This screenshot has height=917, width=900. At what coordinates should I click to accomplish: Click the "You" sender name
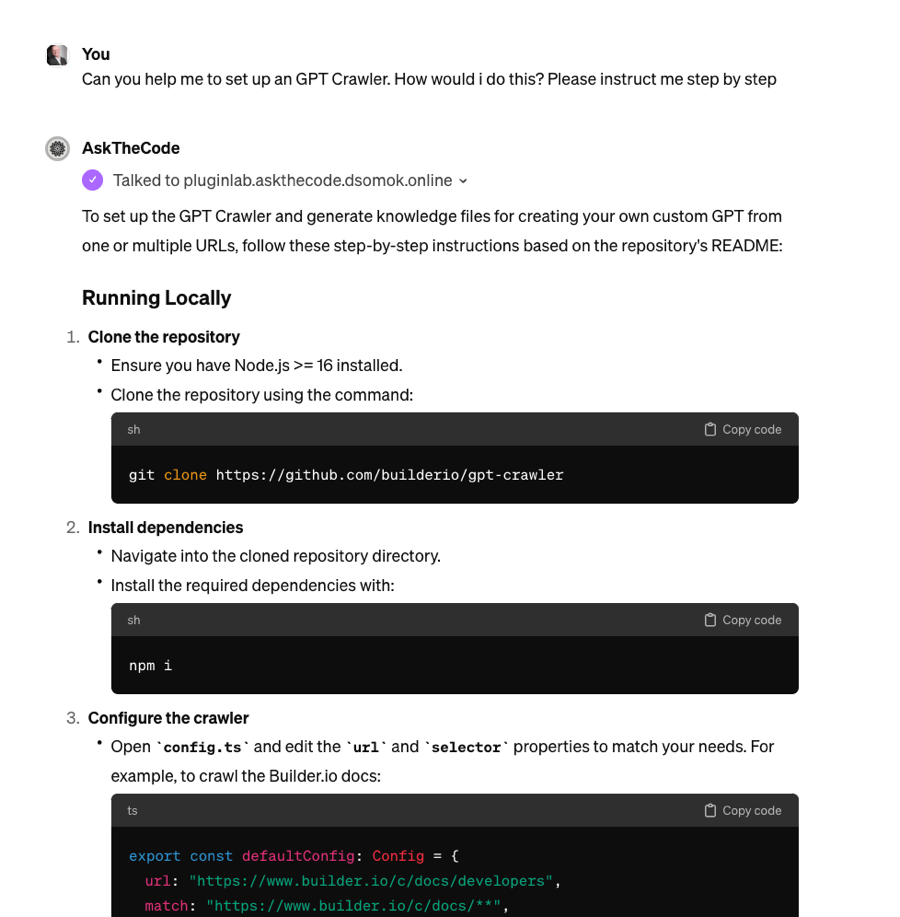coord(96,54)
